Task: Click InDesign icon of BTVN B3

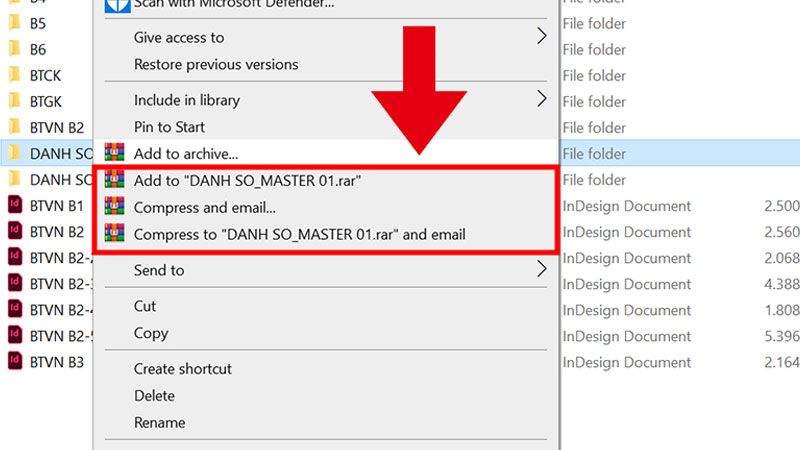Action: (x=15, y=361)
